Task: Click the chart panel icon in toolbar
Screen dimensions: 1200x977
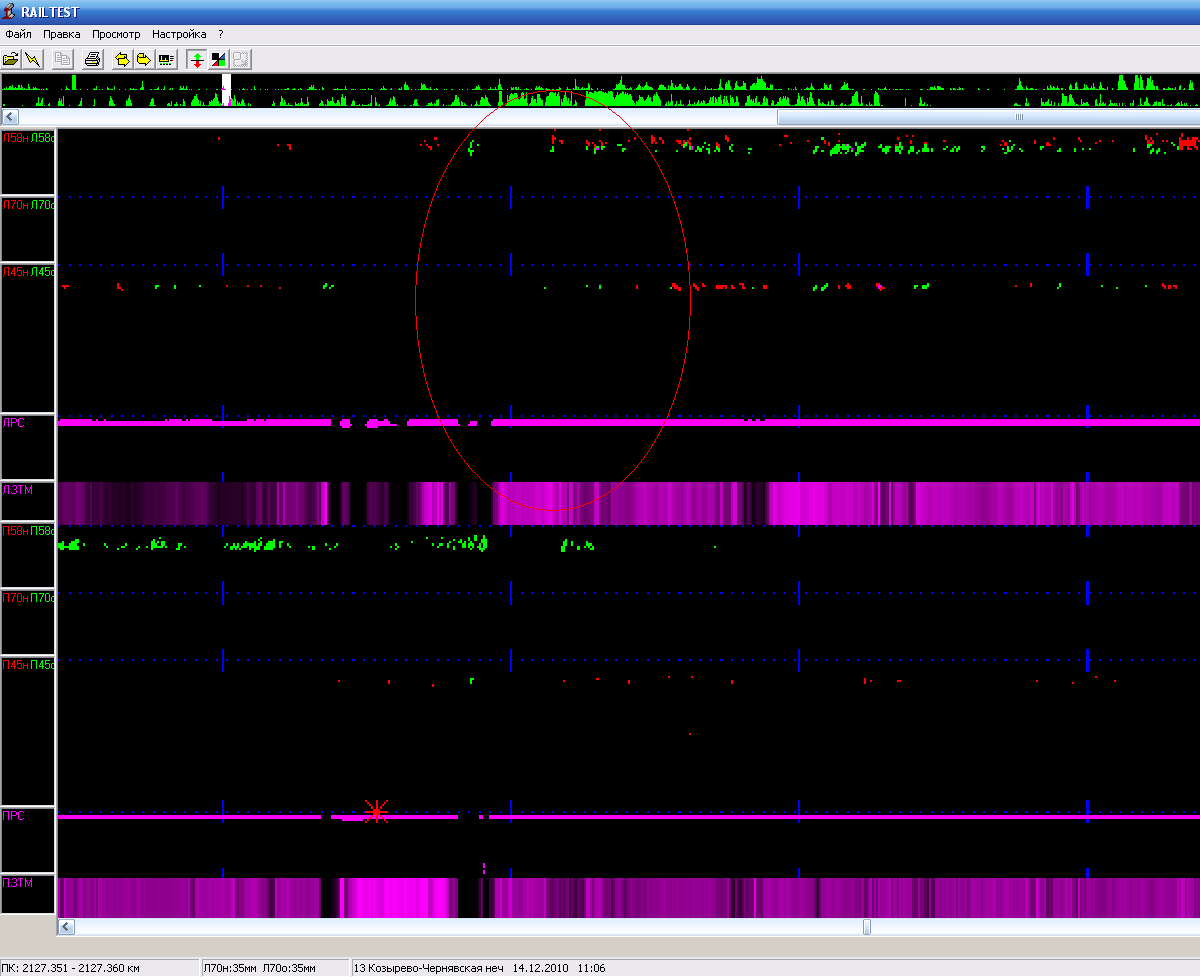Action: pyautogui.click(x=166, y=59)
